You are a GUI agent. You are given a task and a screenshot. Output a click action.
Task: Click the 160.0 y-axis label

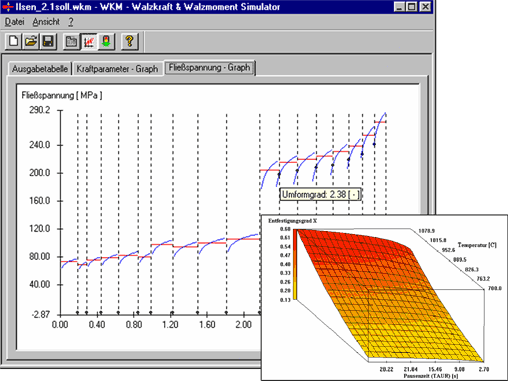(x=39, y=201)
